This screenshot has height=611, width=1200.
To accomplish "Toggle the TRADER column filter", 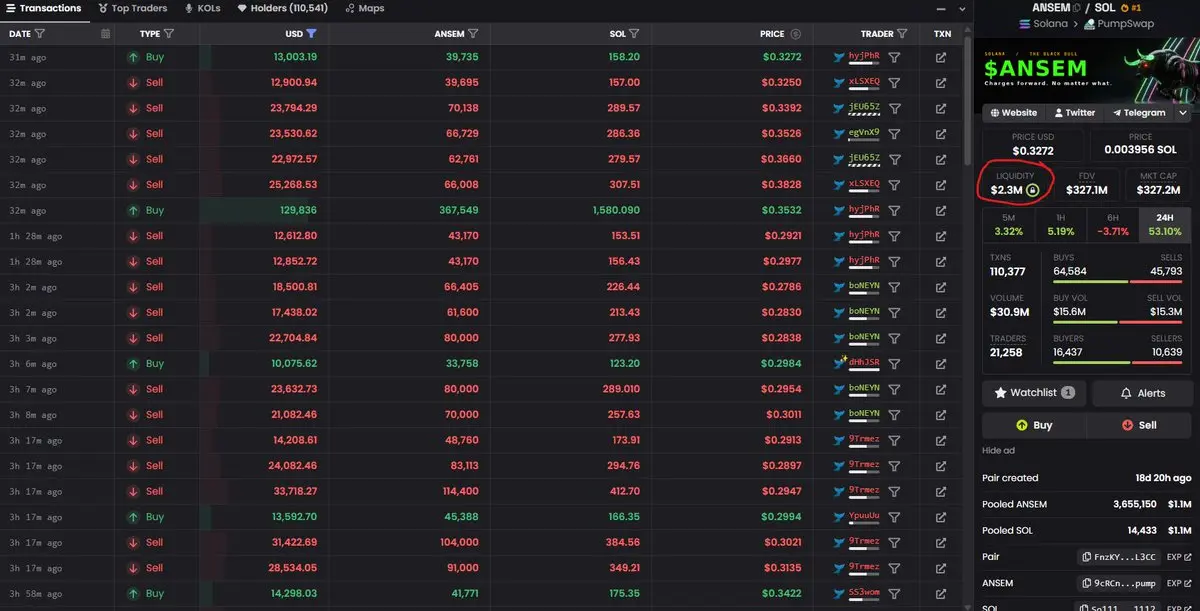I will pos(902,34).
